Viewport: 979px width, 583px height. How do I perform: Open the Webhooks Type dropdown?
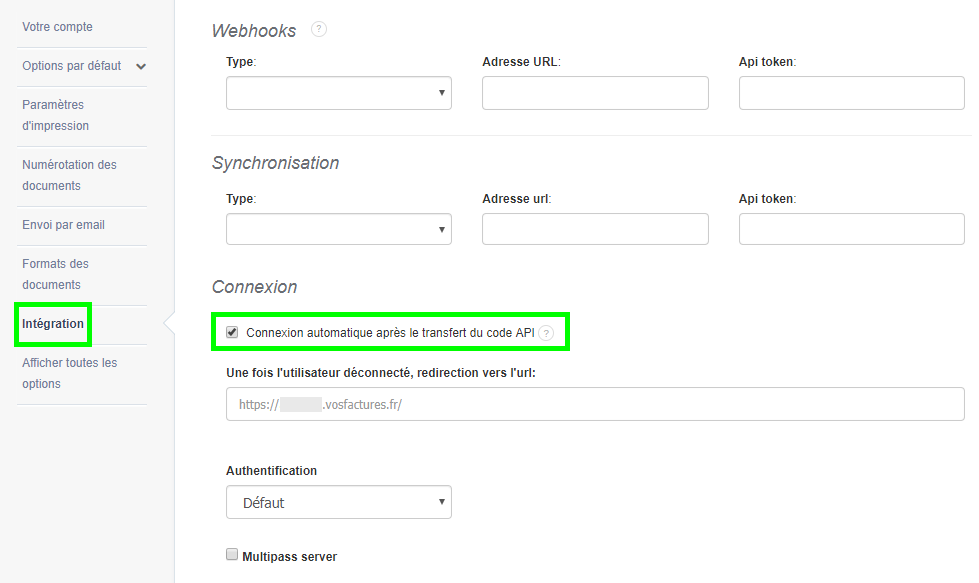[x=338, y=92]
